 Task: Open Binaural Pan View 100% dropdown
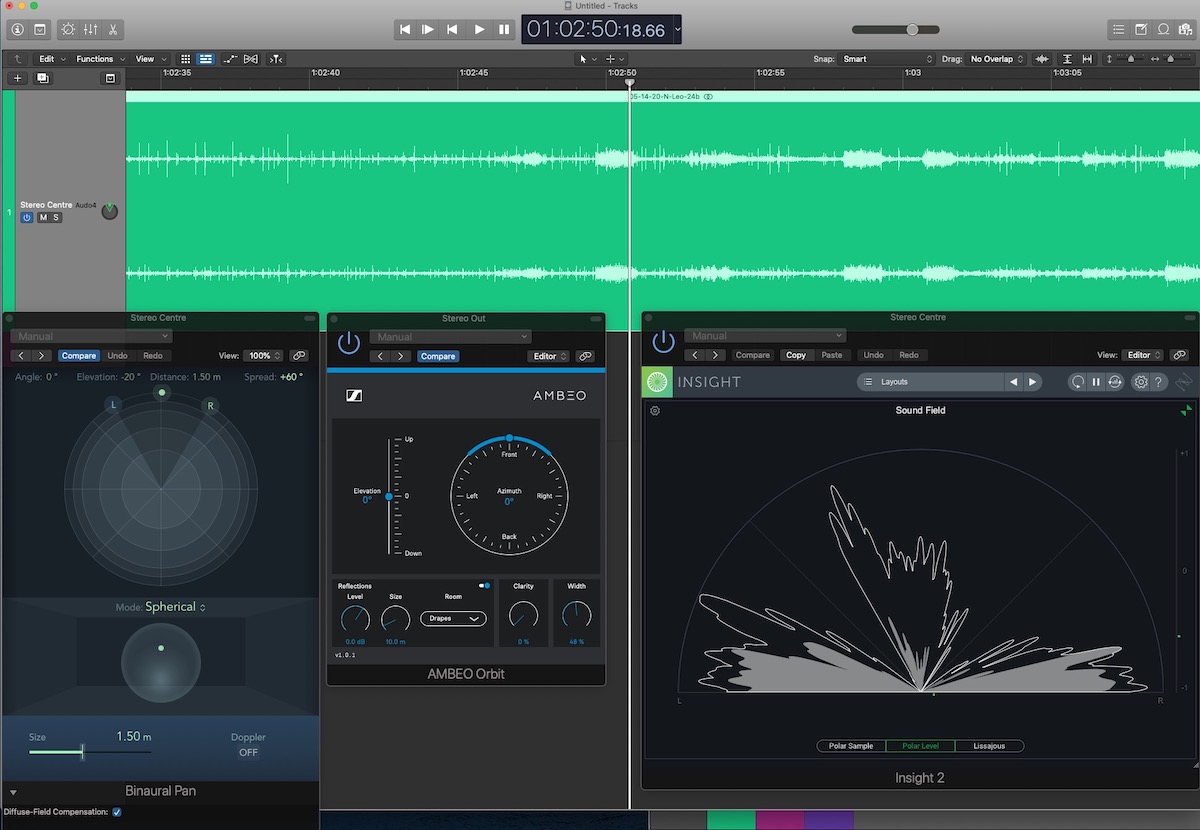(x=265, y=355)
